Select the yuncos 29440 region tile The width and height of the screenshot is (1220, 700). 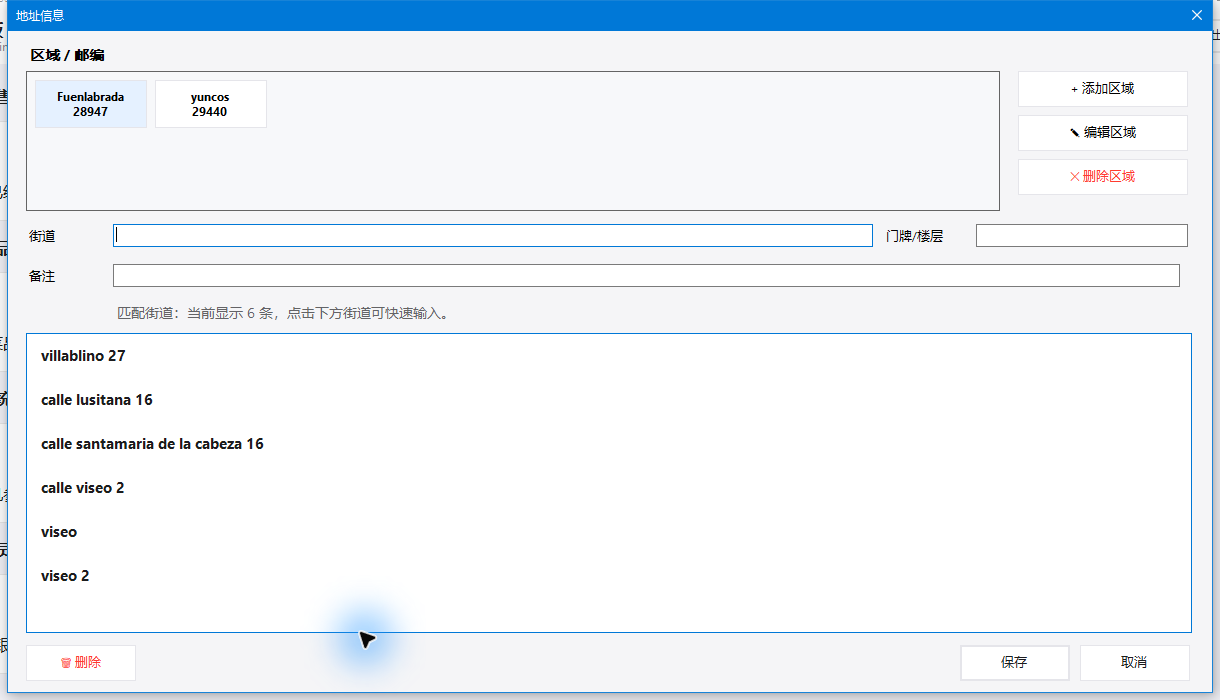tap(211, 104)
